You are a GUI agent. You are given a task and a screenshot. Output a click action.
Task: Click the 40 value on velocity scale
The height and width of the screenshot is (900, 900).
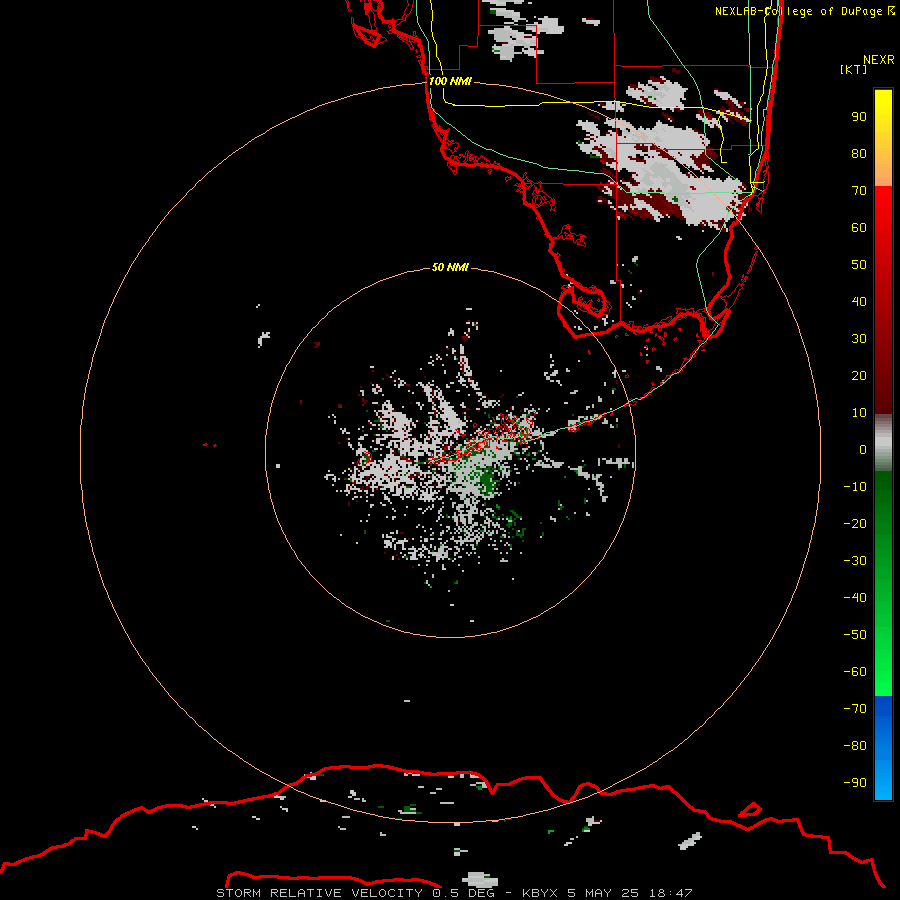pos(859,301)
